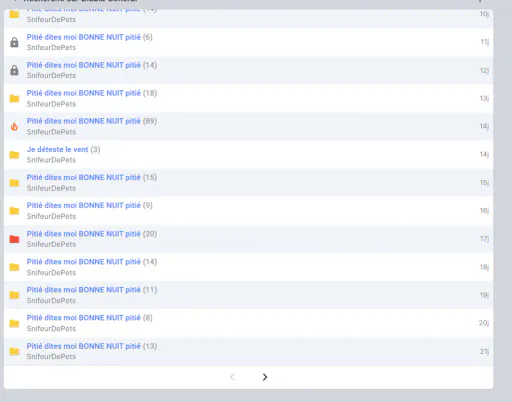Click author SnifeurDePets under the (9) topic

click(51, 216)
